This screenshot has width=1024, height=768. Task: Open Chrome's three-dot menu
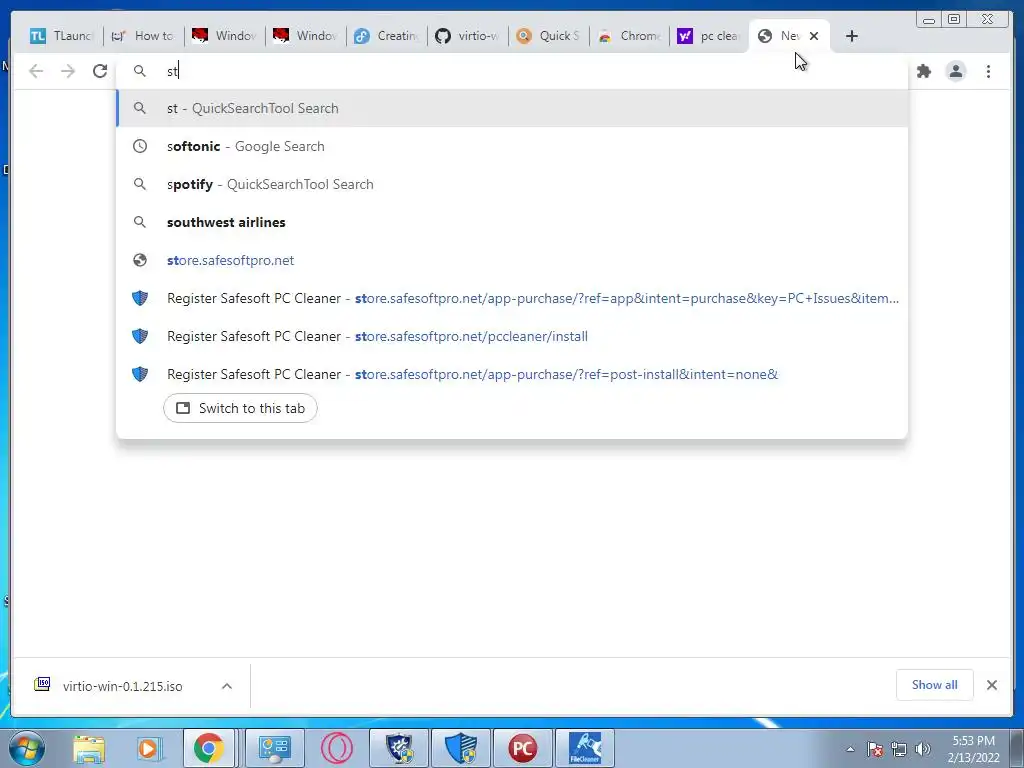point(988,71)
